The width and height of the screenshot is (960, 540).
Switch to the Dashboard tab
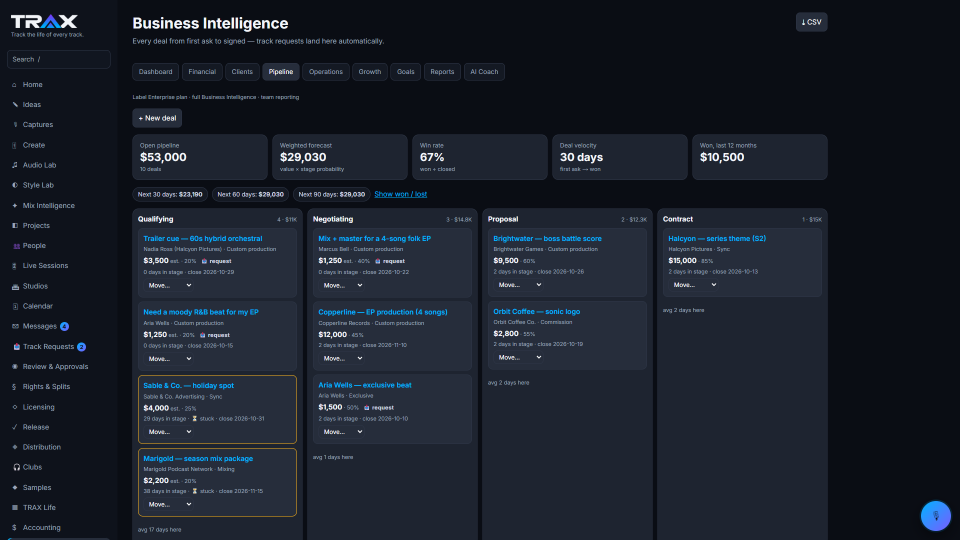tap(156, 72)
